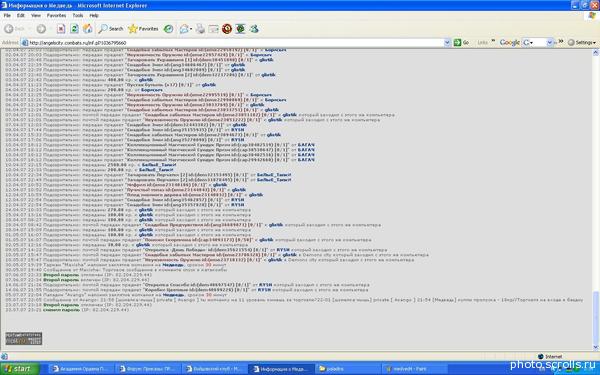Click the counter banner image at page bottom
This screenshot has height=375, width=600.
point(24,339)
